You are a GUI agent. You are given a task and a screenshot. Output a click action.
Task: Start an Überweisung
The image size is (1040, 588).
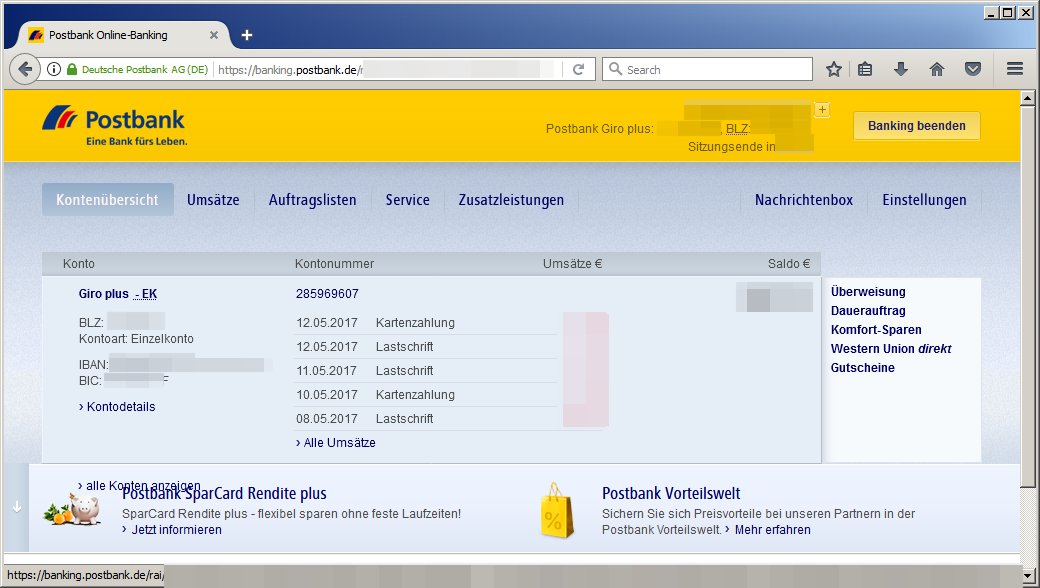point(868,292)
